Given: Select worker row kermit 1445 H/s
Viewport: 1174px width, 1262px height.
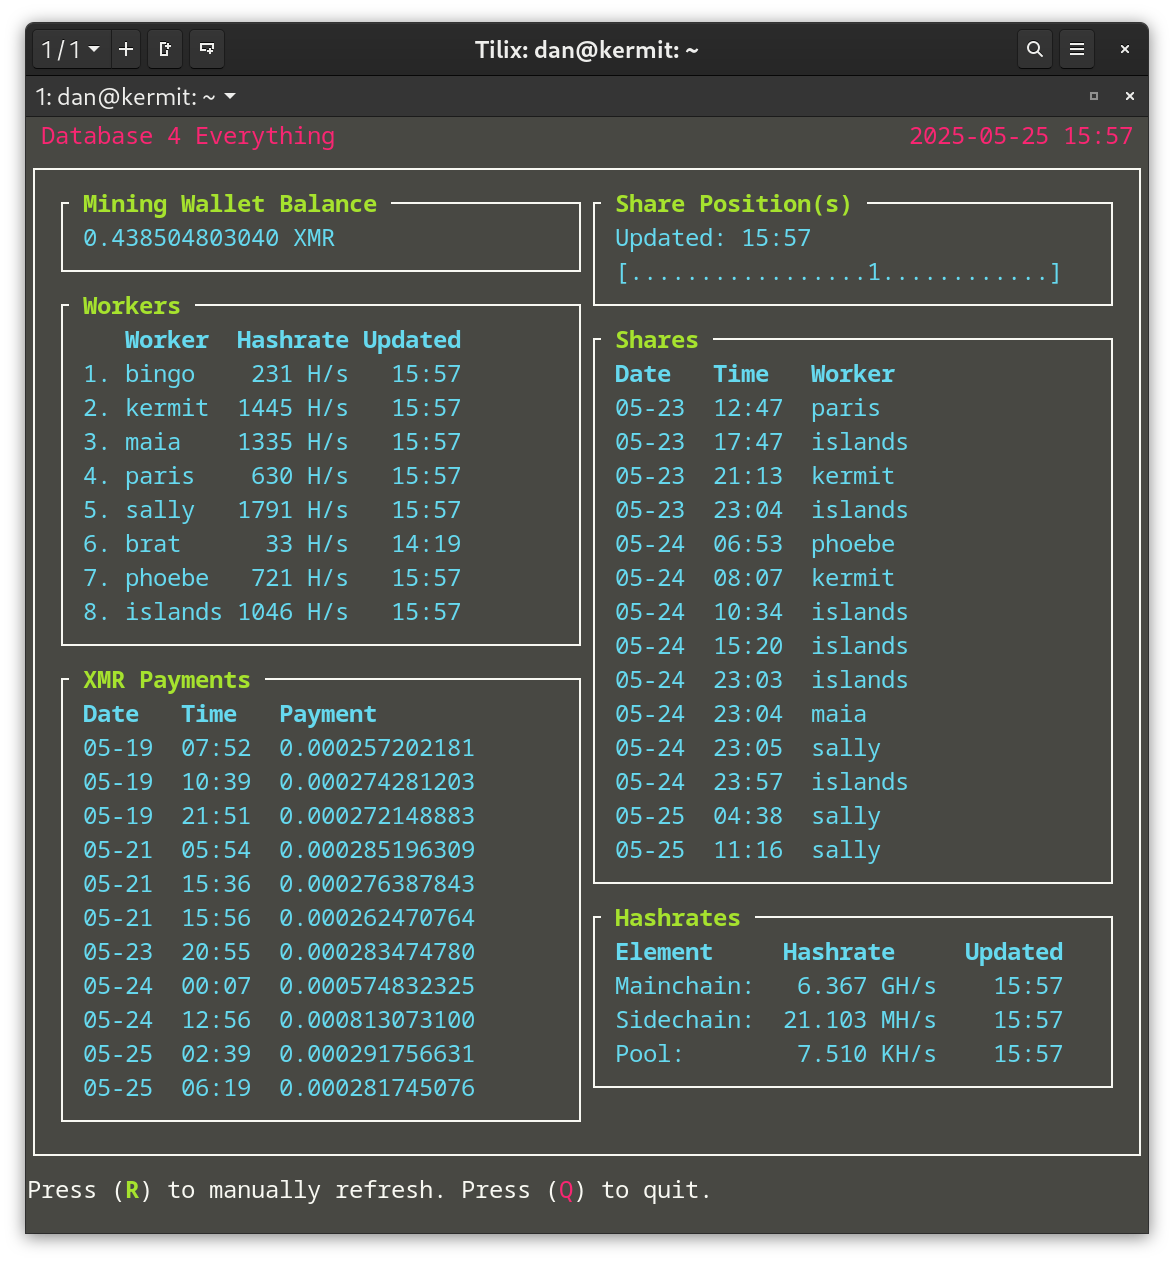Looking at the screenshot, I should click(272, 408).
